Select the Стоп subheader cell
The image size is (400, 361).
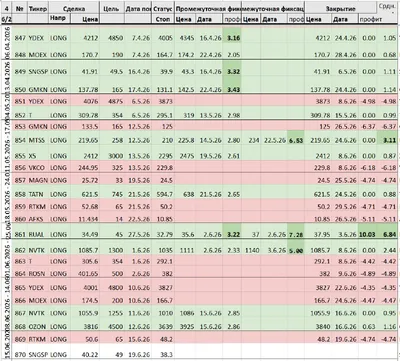click(163, 19)
